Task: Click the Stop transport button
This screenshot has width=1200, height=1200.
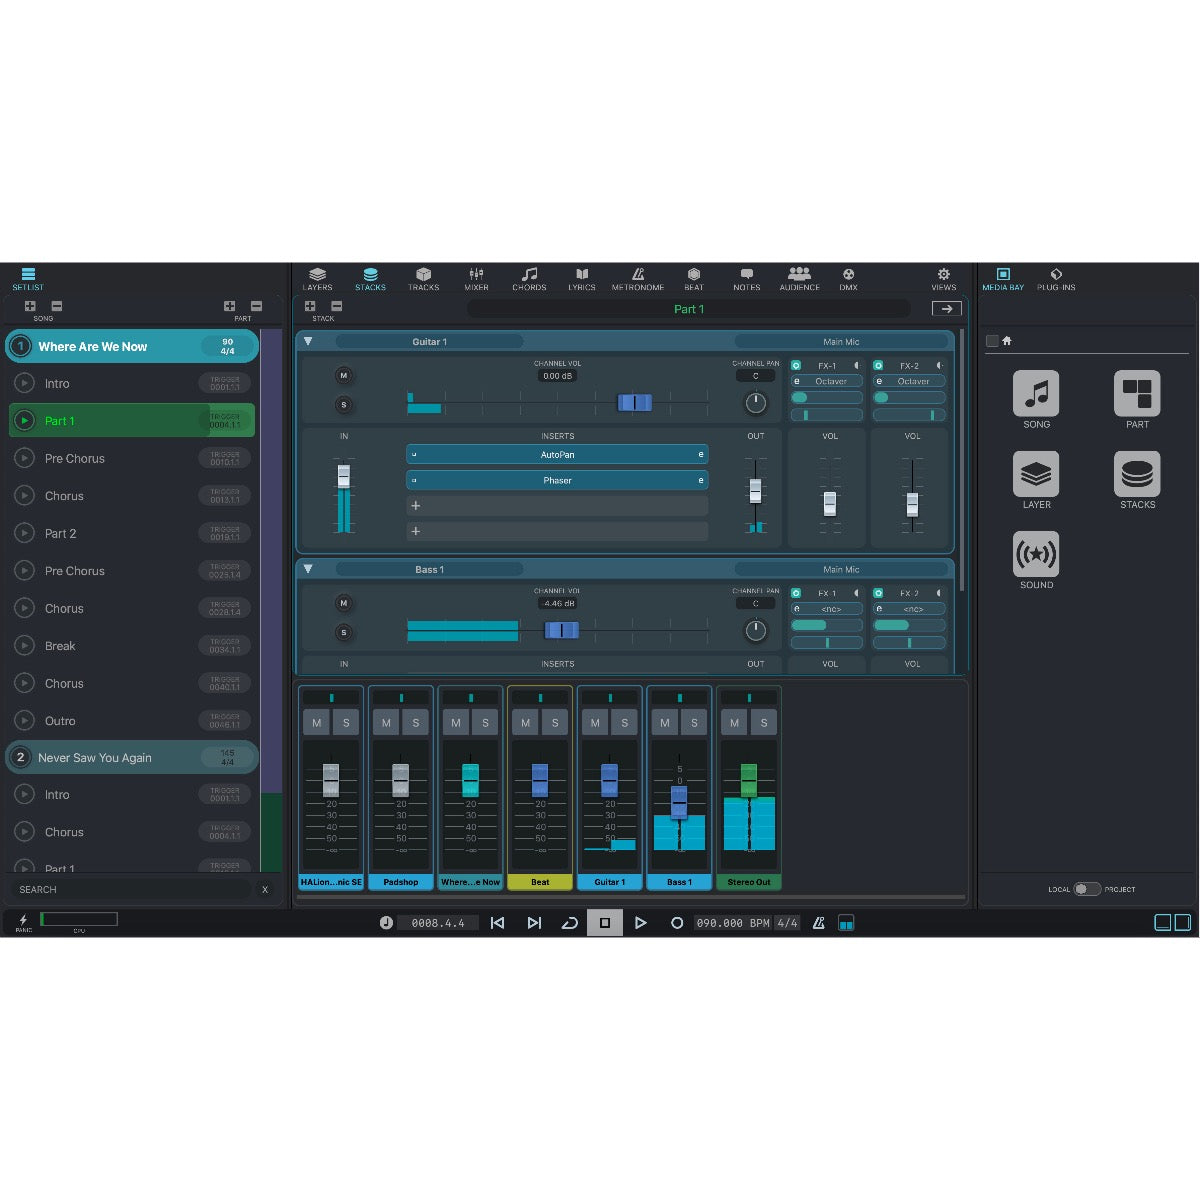Action: click(605, 923)
